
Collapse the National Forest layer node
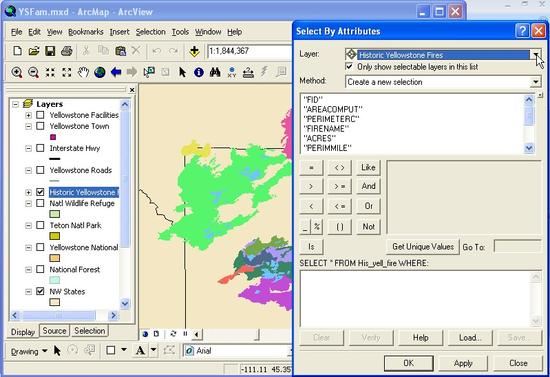click(28, 270)
